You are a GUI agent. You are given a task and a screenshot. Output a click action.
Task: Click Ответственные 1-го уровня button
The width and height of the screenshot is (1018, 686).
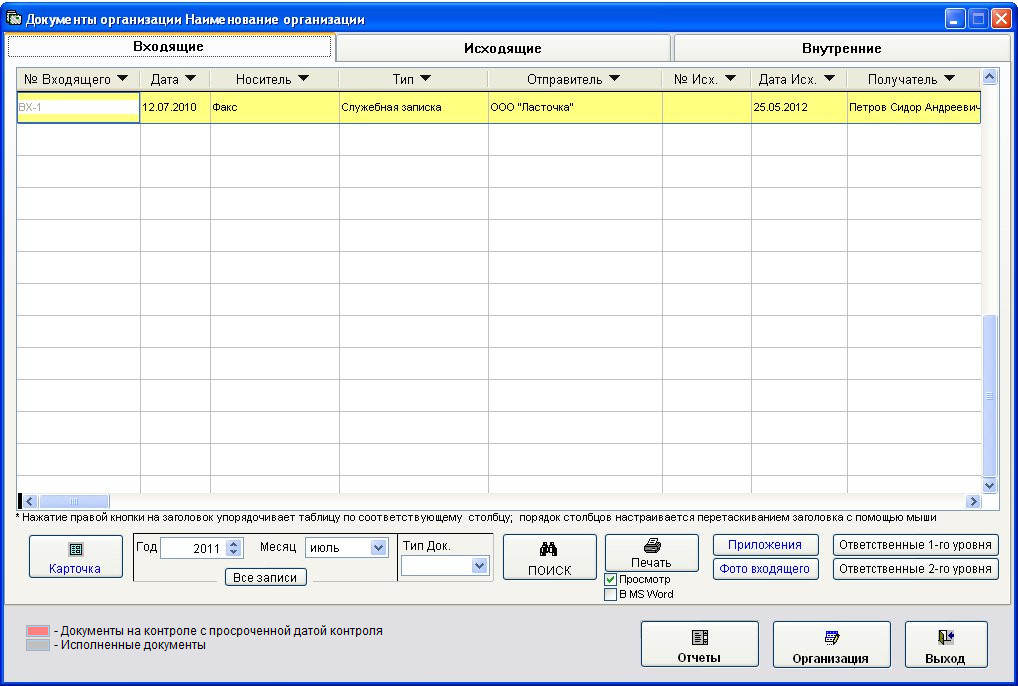(915, 545)
